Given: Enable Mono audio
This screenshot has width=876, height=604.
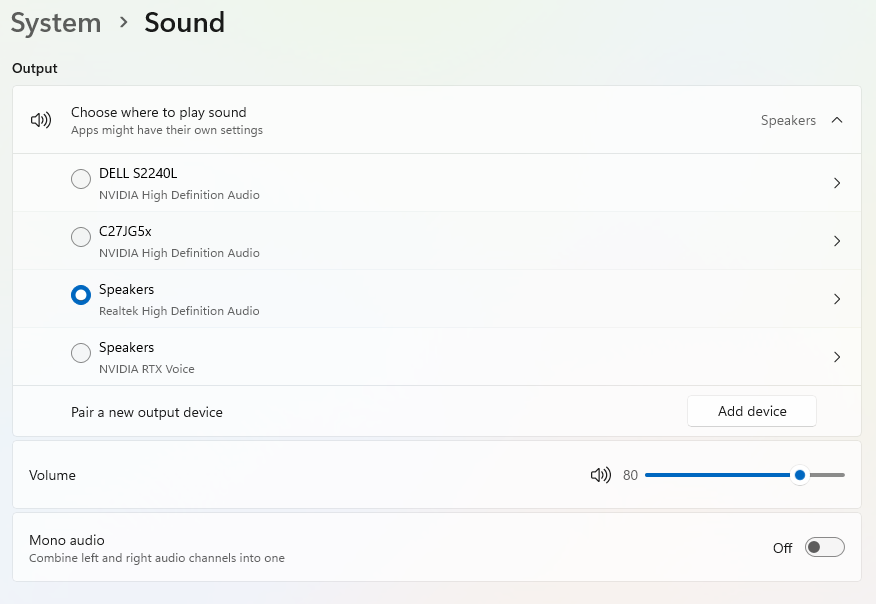Looking at the screenshot, I should point(824,547).
